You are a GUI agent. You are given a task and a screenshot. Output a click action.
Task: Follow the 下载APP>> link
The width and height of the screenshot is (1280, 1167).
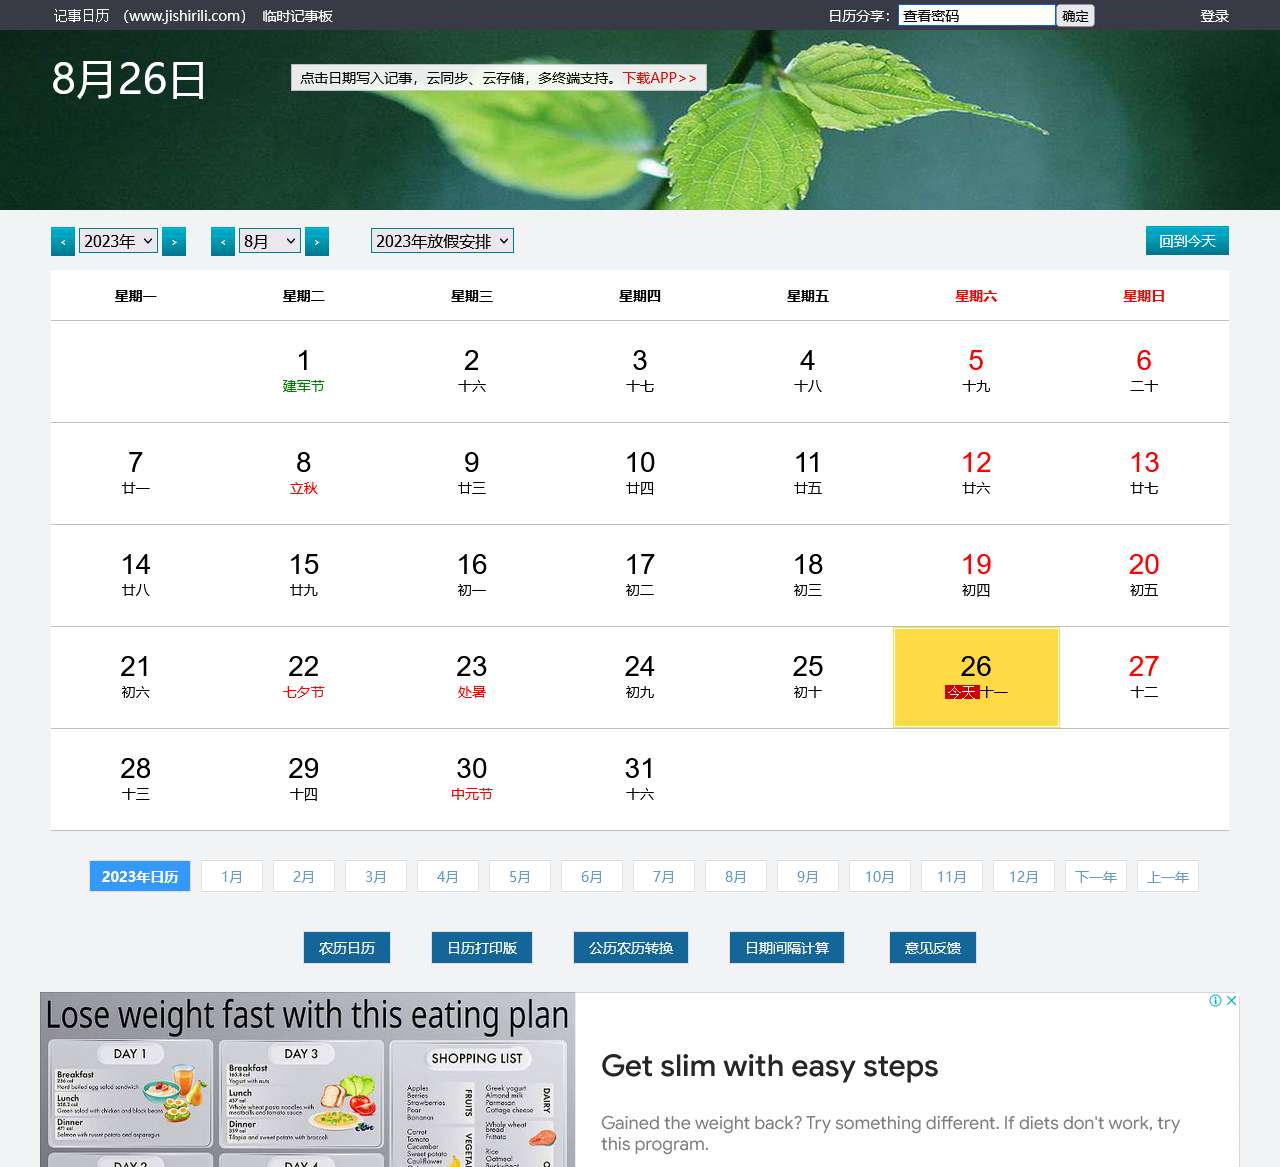click(x=660, y=78)
